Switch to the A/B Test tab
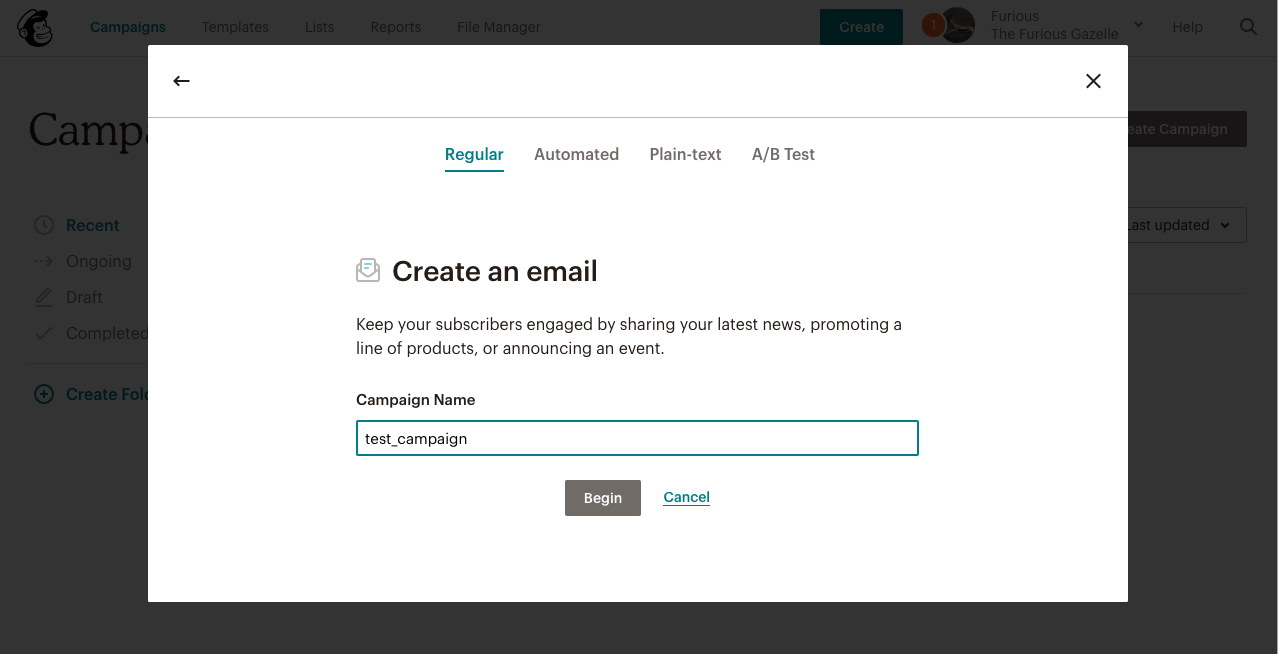Viewport: 1278px width, 654px height. pyautogui.click(x=783, y=154)
